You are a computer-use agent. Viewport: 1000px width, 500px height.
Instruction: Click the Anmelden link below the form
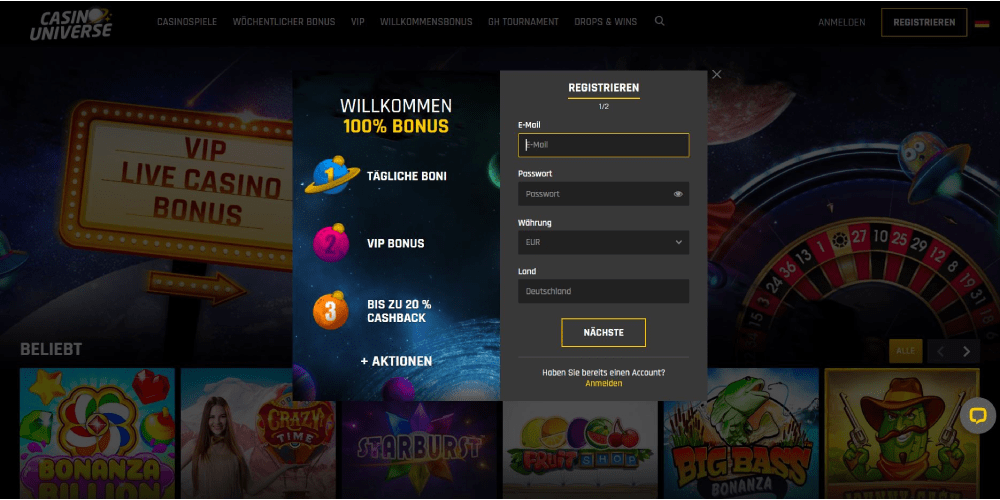[603, 383]
